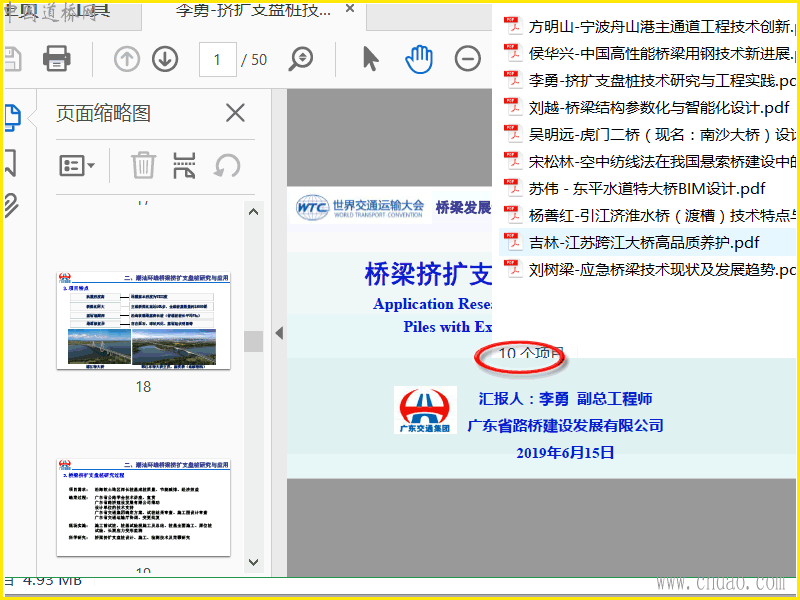Click the print icon in toolbar
The height and width of the screenshot is (600, 800).
pyautogui.click(x=57, y=59)
